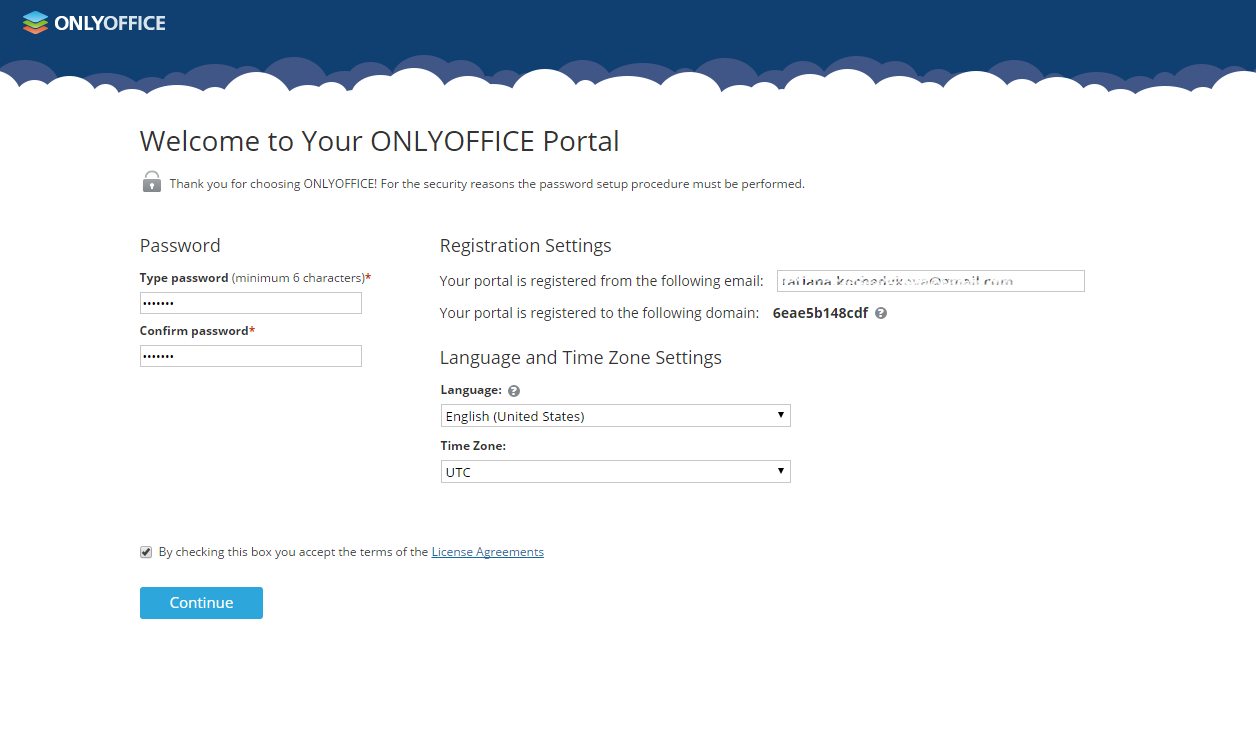Focus the Confirm password field
Viewport: 1256px width, 738px height.
click(251, 356)
